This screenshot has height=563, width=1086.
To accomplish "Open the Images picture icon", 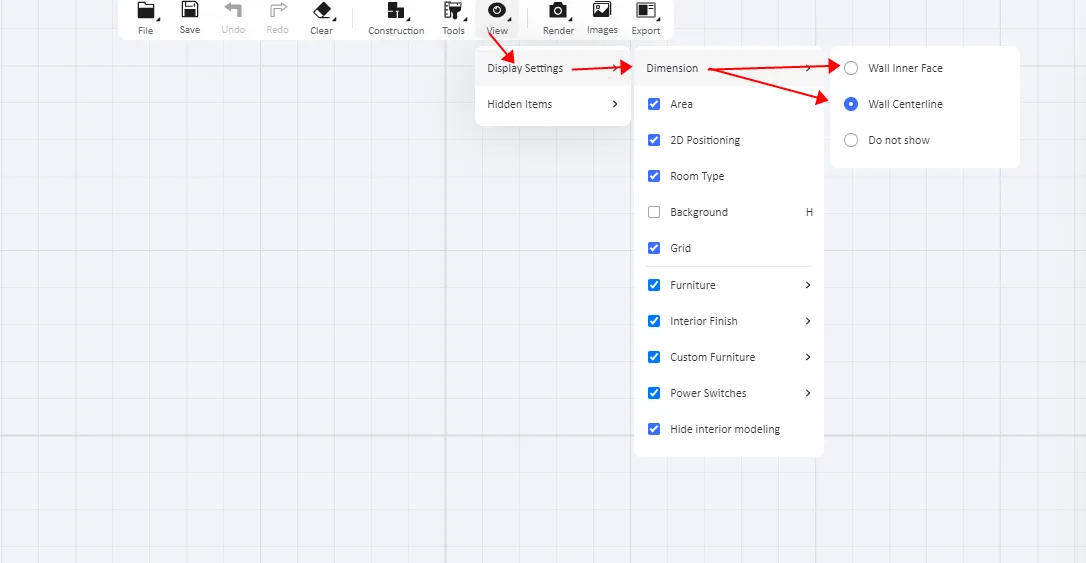I will (x=602, y=12).
